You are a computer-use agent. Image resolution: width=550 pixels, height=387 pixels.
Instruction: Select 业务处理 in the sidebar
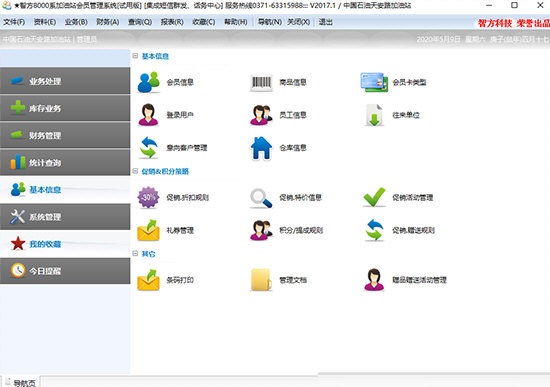[x=65, y=81]
